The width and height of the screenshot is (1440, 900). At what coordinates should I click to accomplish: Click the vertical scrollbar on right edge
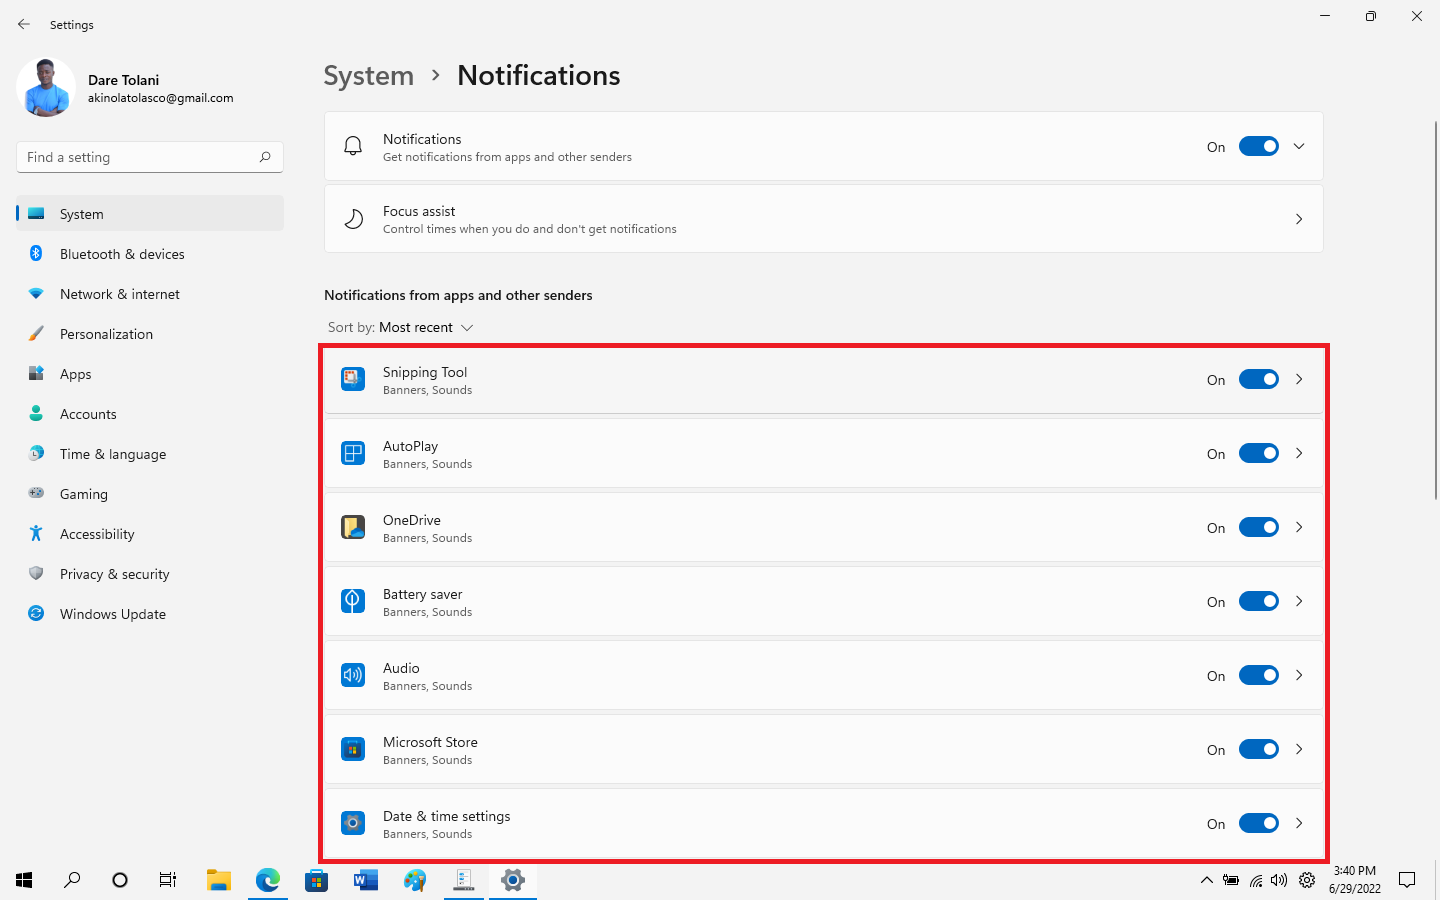click(x=1435, y=310)
